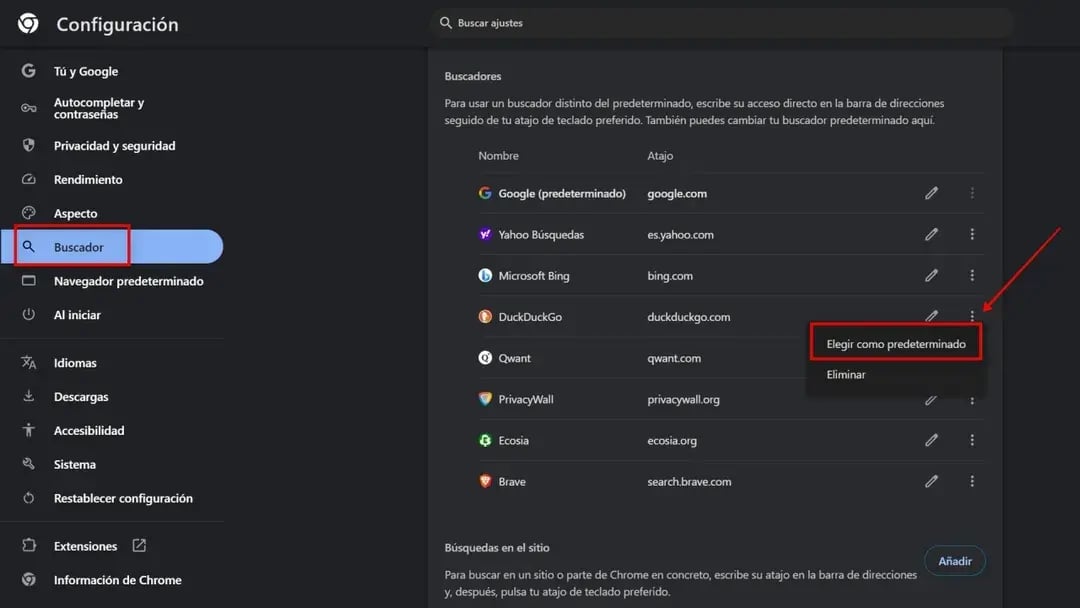This screenshot has width=1080, height=608.
Task: Open more options for Microsoft Bing
Action: [972, 275]
